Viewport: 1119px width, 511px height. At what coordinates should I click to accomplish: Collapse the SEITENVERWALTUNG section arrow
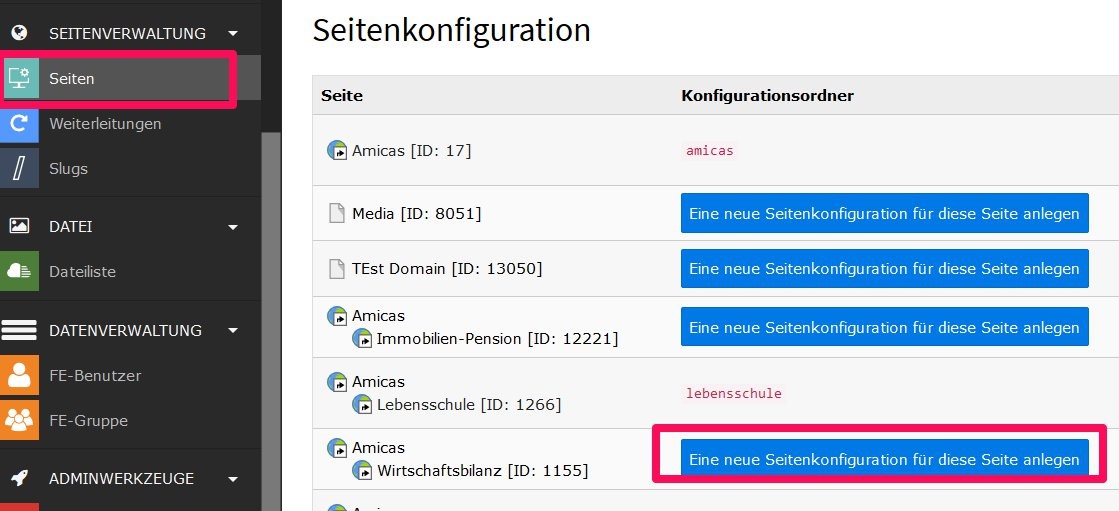(233, 33)
